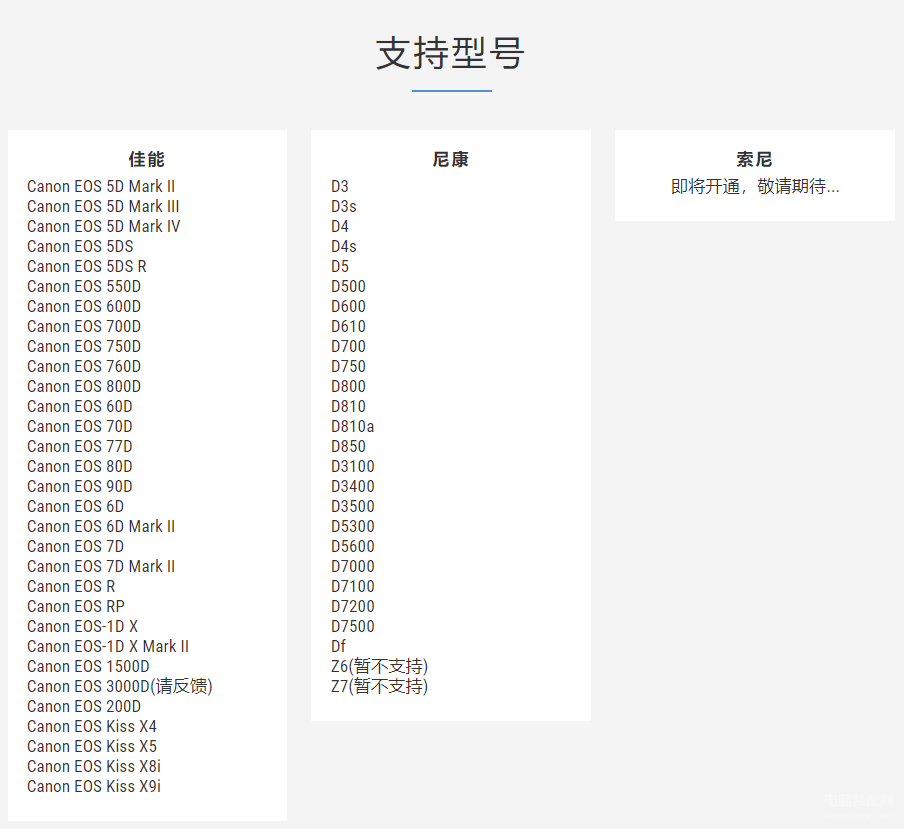Select the Nikon D610 row
The height and width of the screenshot is (829, 904).
(348, 326)
